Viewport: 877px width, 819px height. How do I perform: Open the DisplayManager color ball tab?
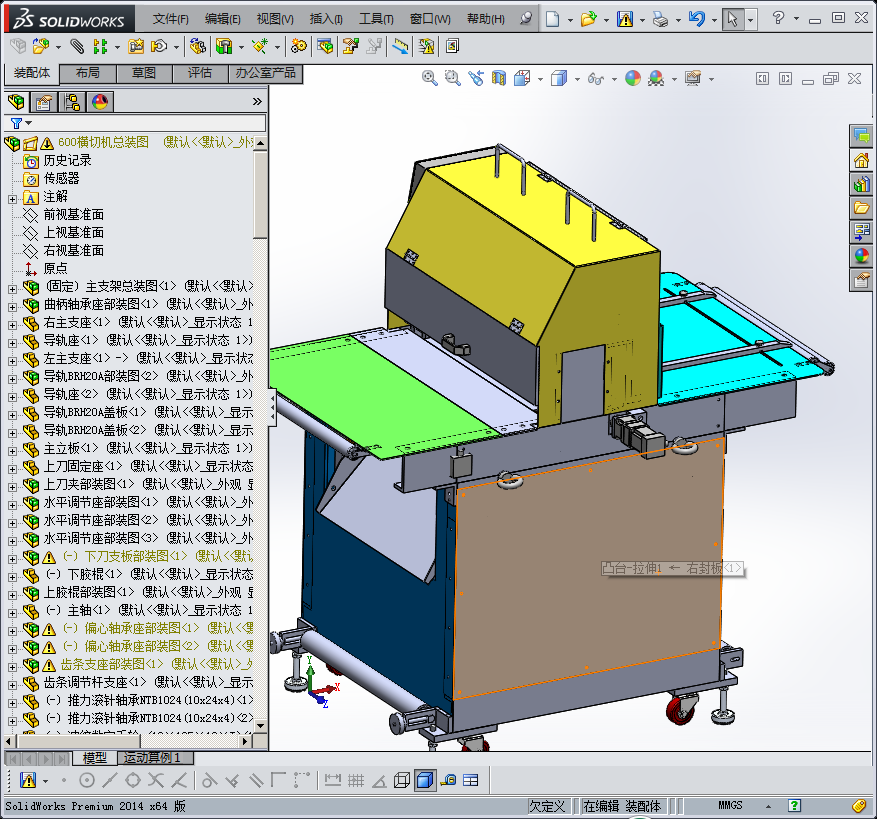coord(100,102)
